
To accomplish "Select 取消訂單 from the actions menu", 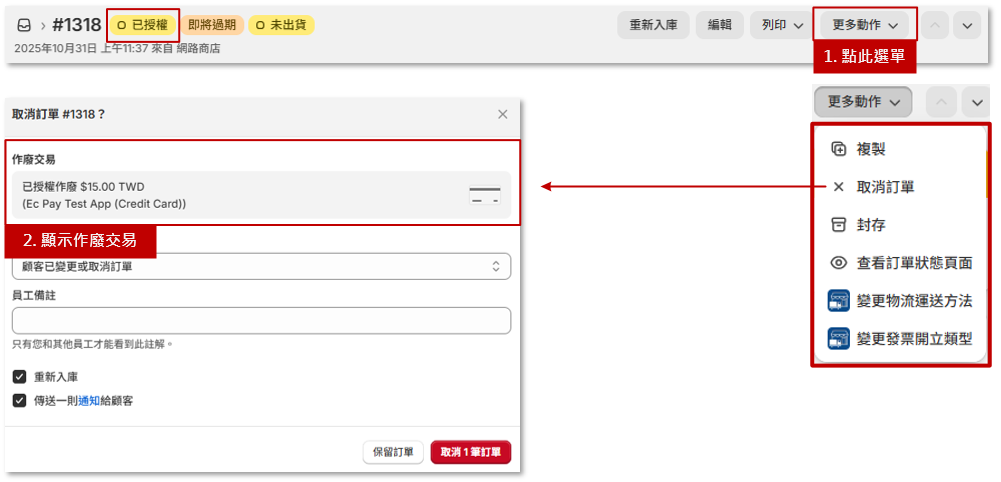I will (x=885, y=187).
